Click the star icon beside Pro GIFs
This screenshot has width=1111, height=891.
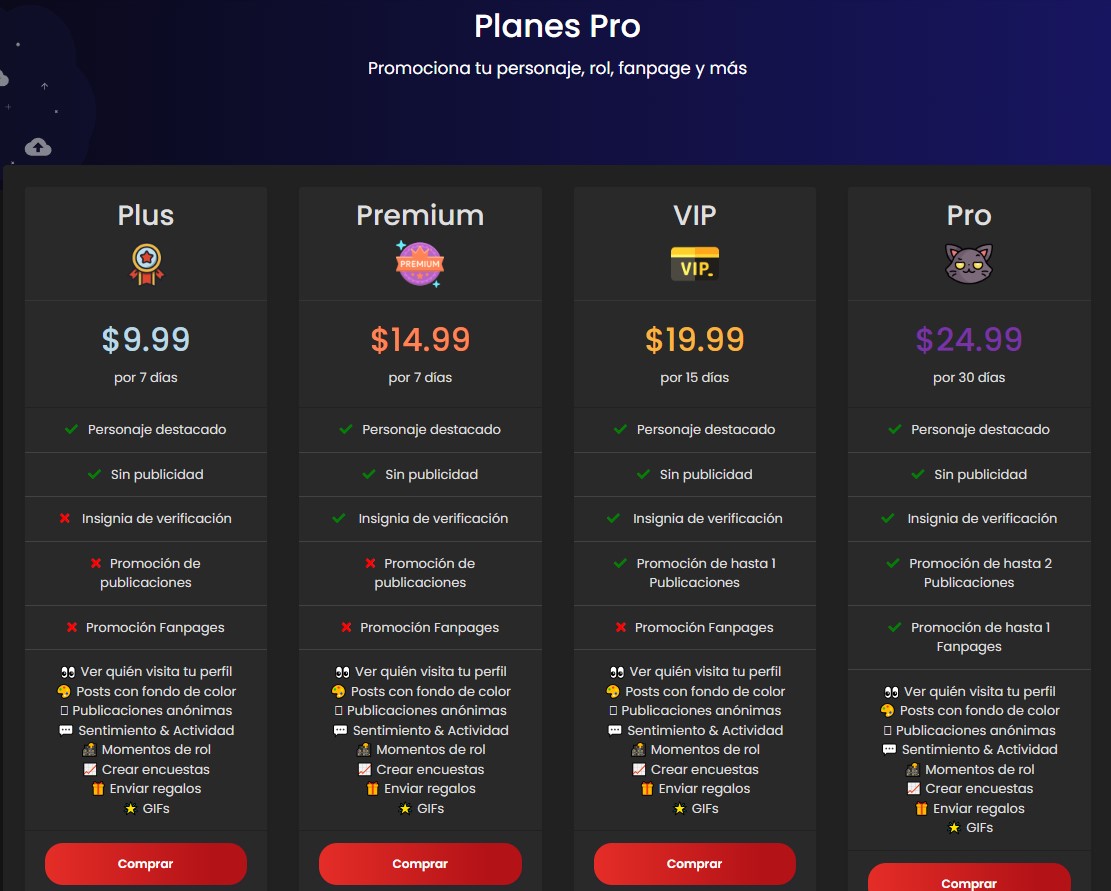tap(954, 828)
